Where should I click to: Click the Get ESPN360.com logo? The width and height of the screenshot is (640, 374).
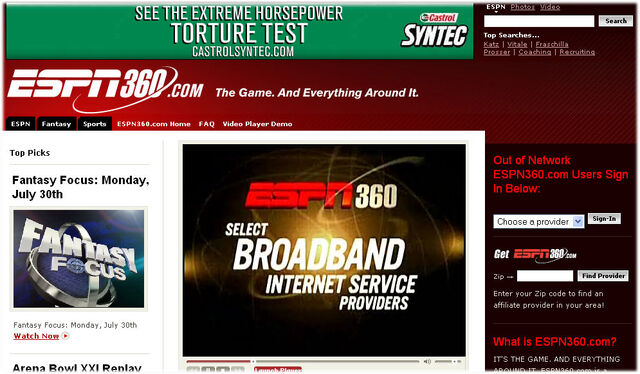click(x=536, y=255)
